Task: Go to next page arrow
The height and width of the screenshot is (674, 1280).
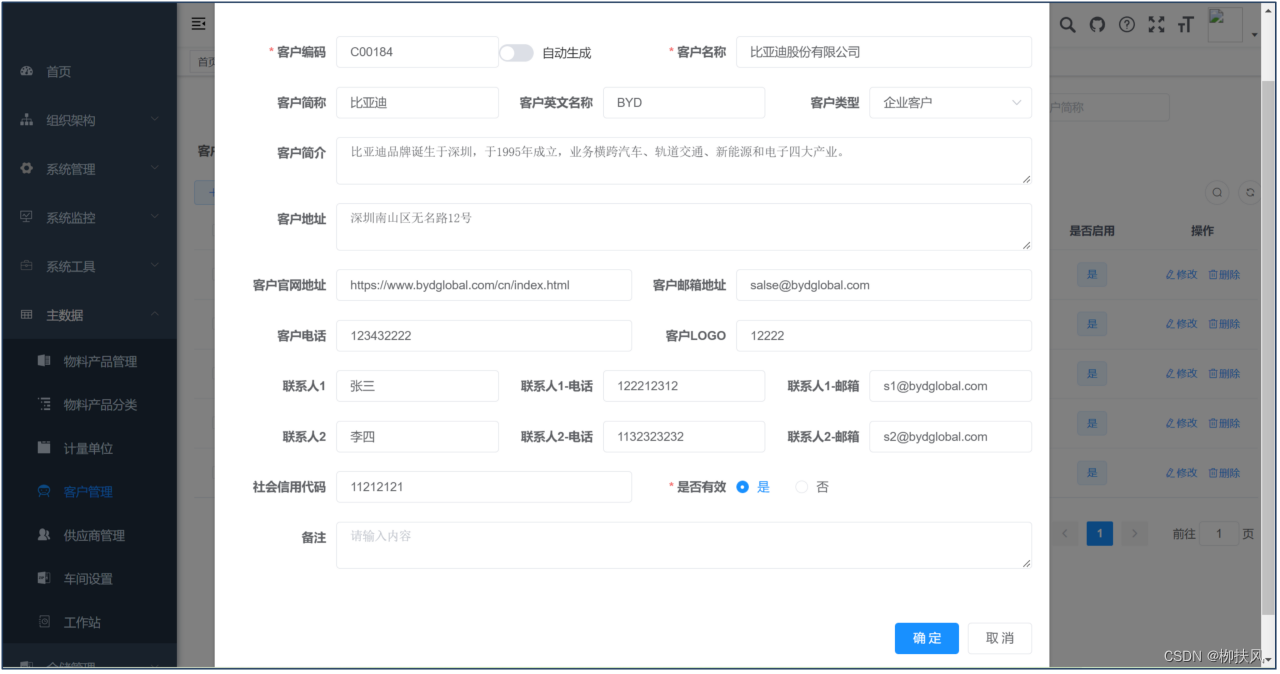Action: 1134,534
